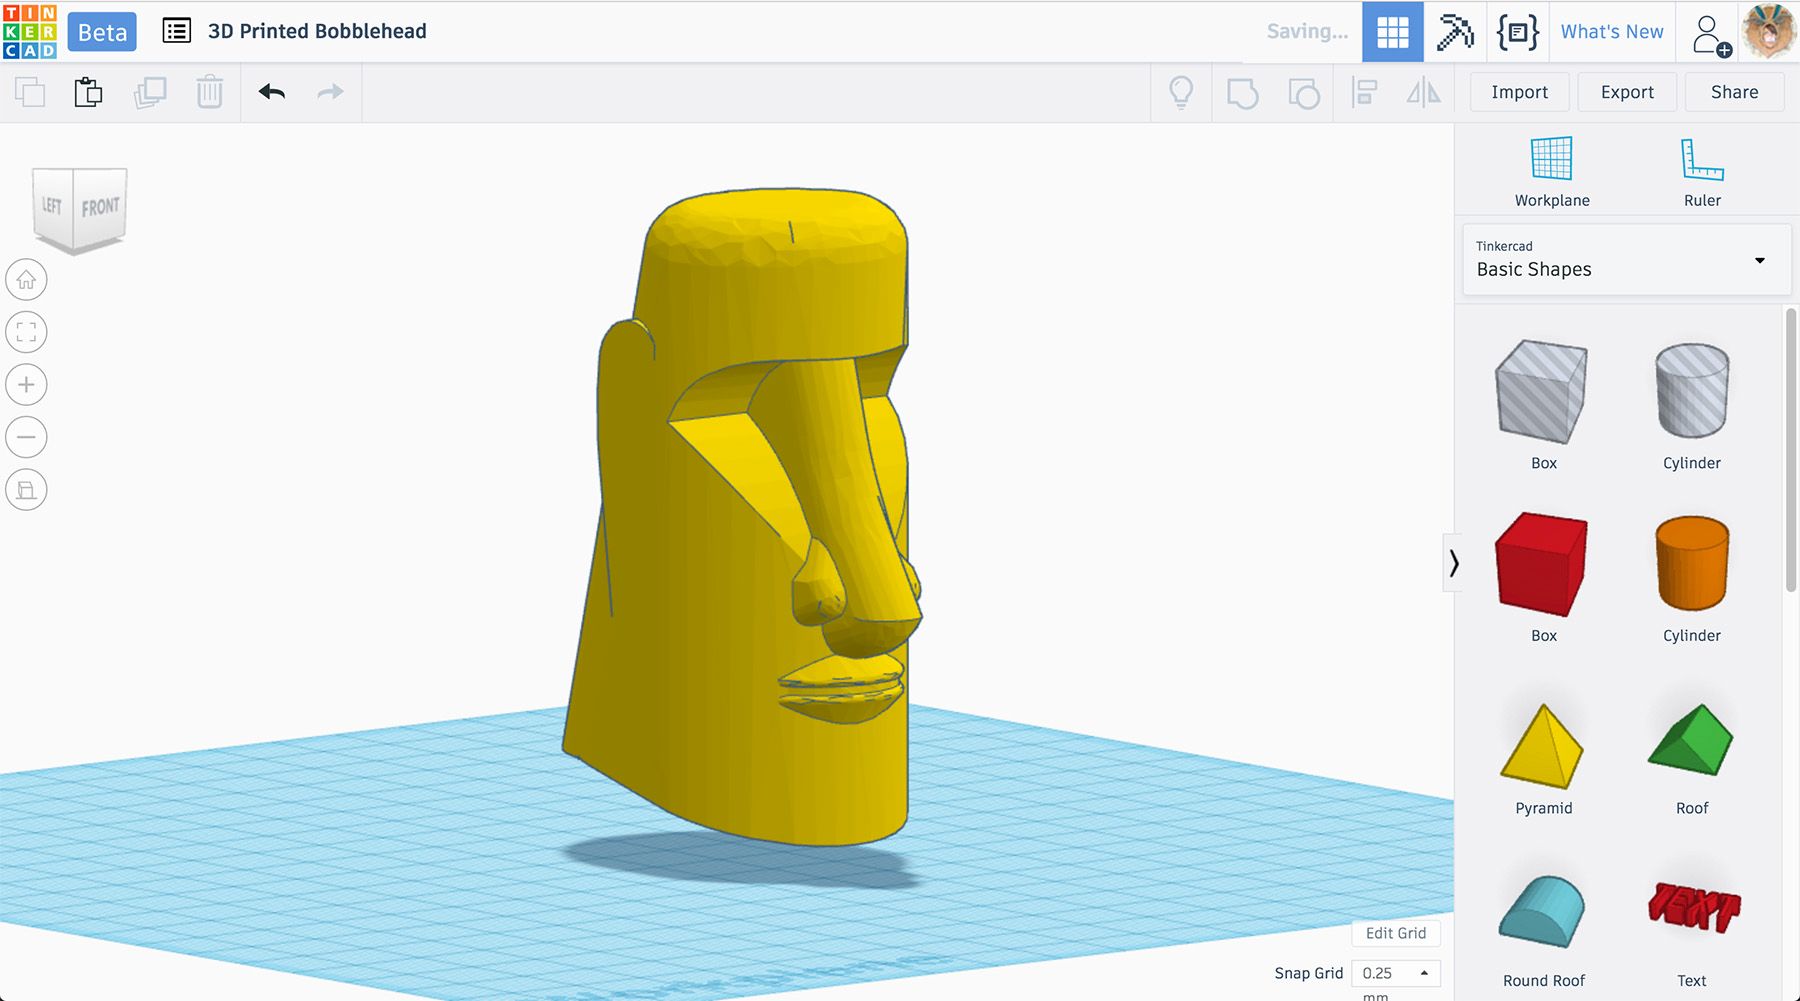The image size is (1800, 1001).
Task: Select the Align tool
Action: (1364, 92)
